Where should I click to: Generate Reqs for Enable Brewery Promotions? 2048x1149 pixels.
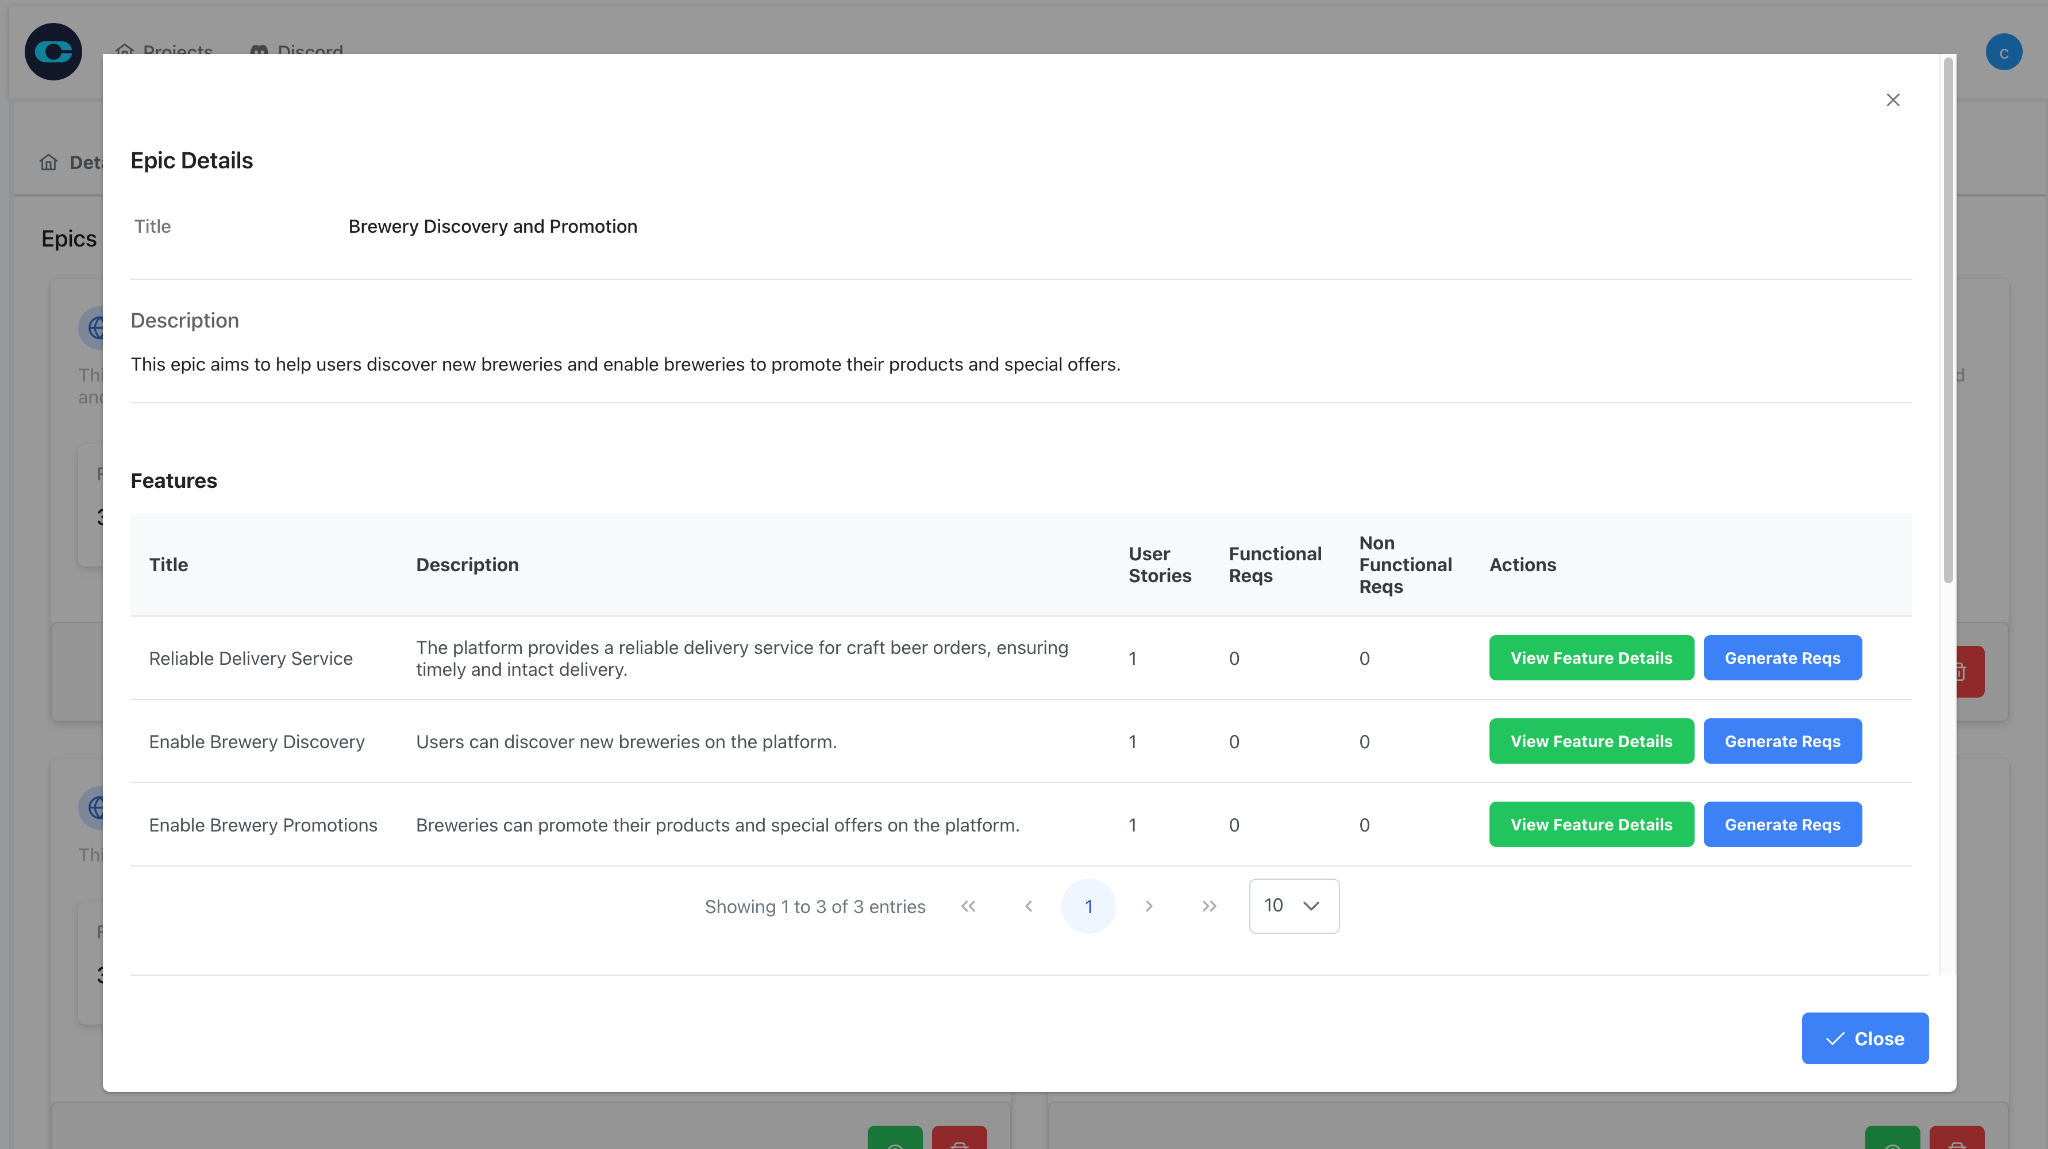pos(1781,825)
